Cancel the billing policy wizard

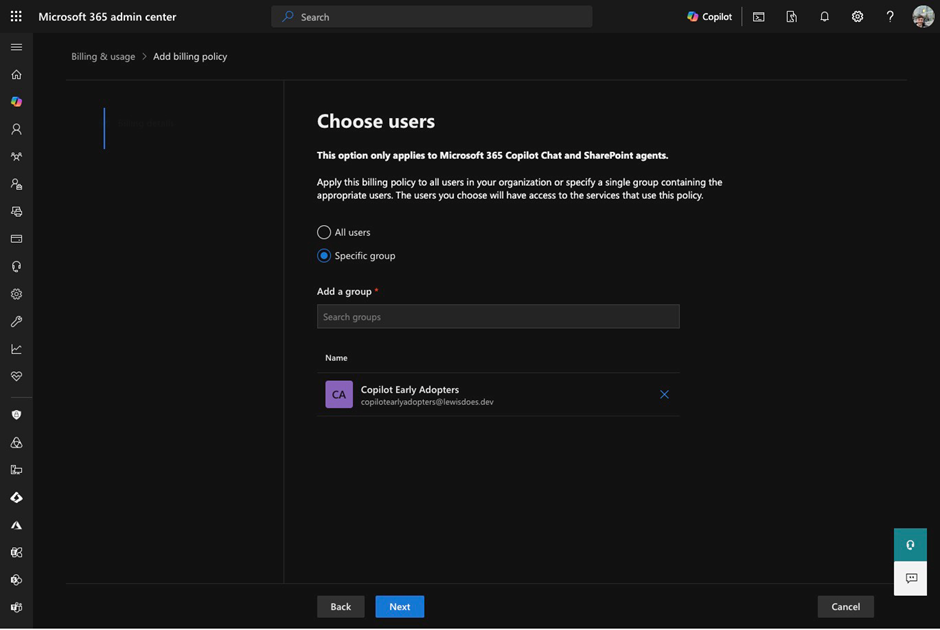845,607
